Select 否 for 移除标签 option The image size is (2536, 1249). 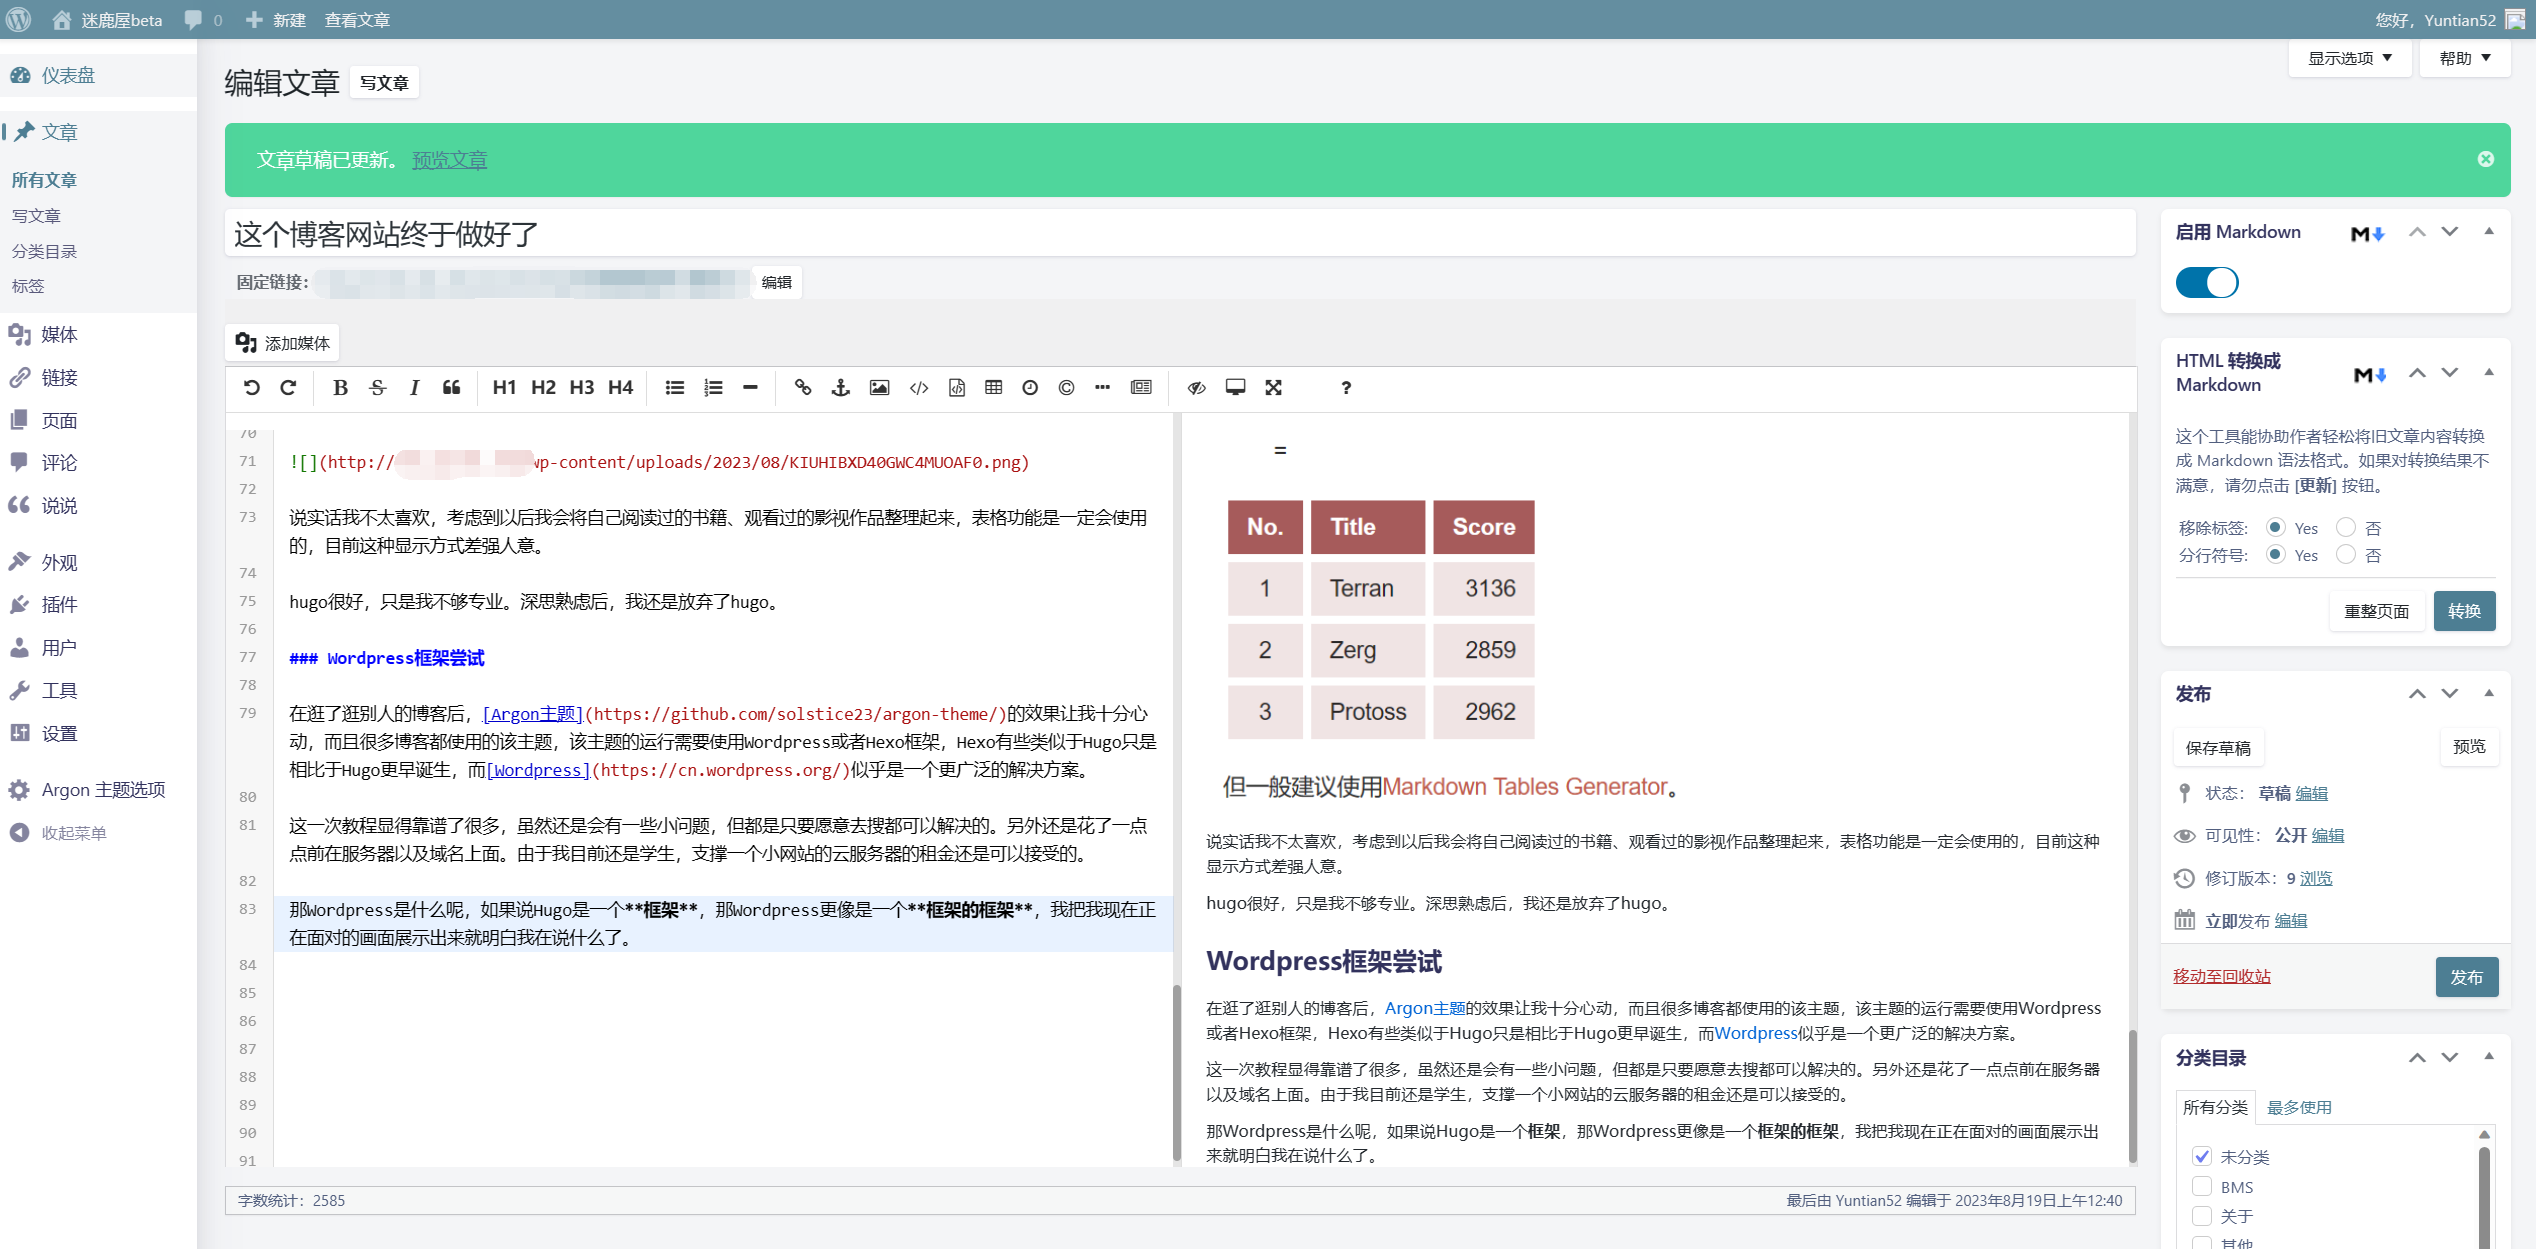2346,527
